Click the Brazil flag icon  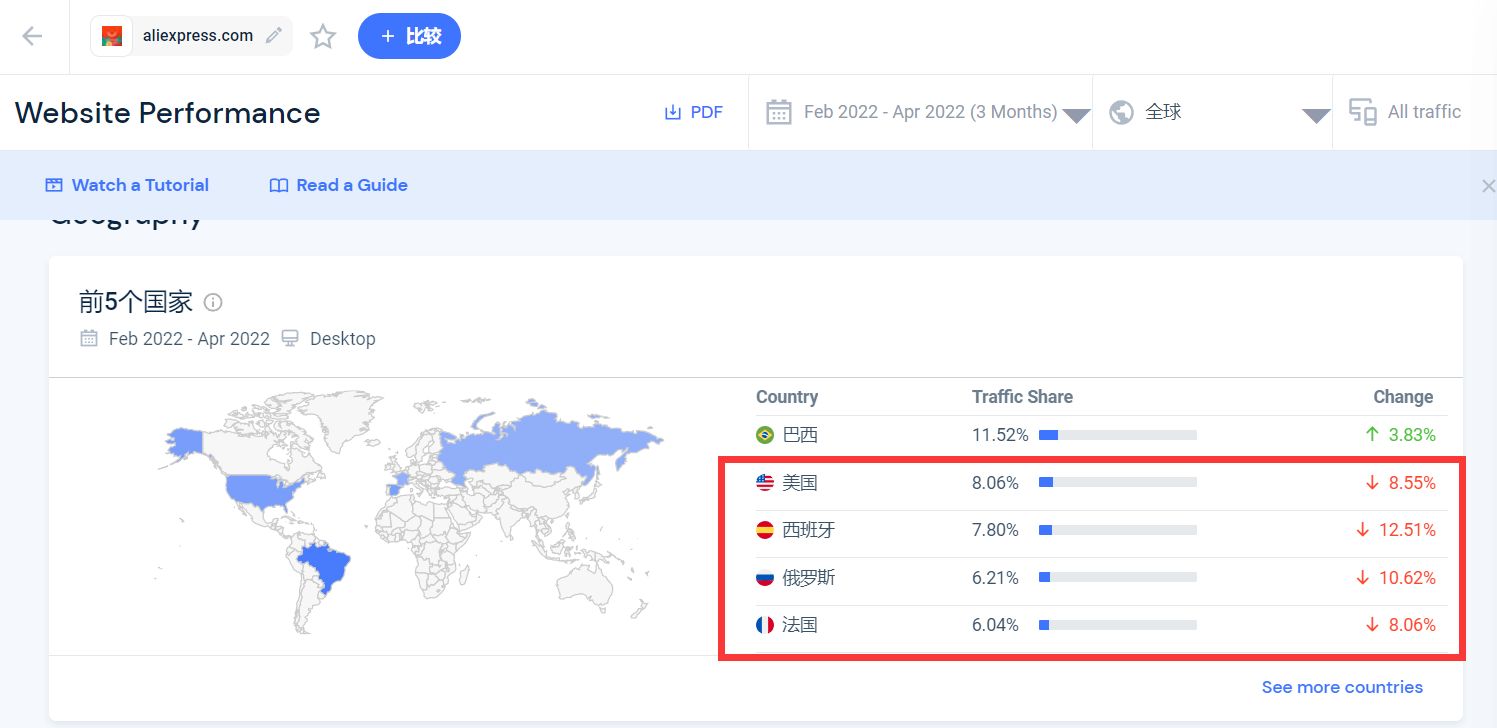point(765,435)
